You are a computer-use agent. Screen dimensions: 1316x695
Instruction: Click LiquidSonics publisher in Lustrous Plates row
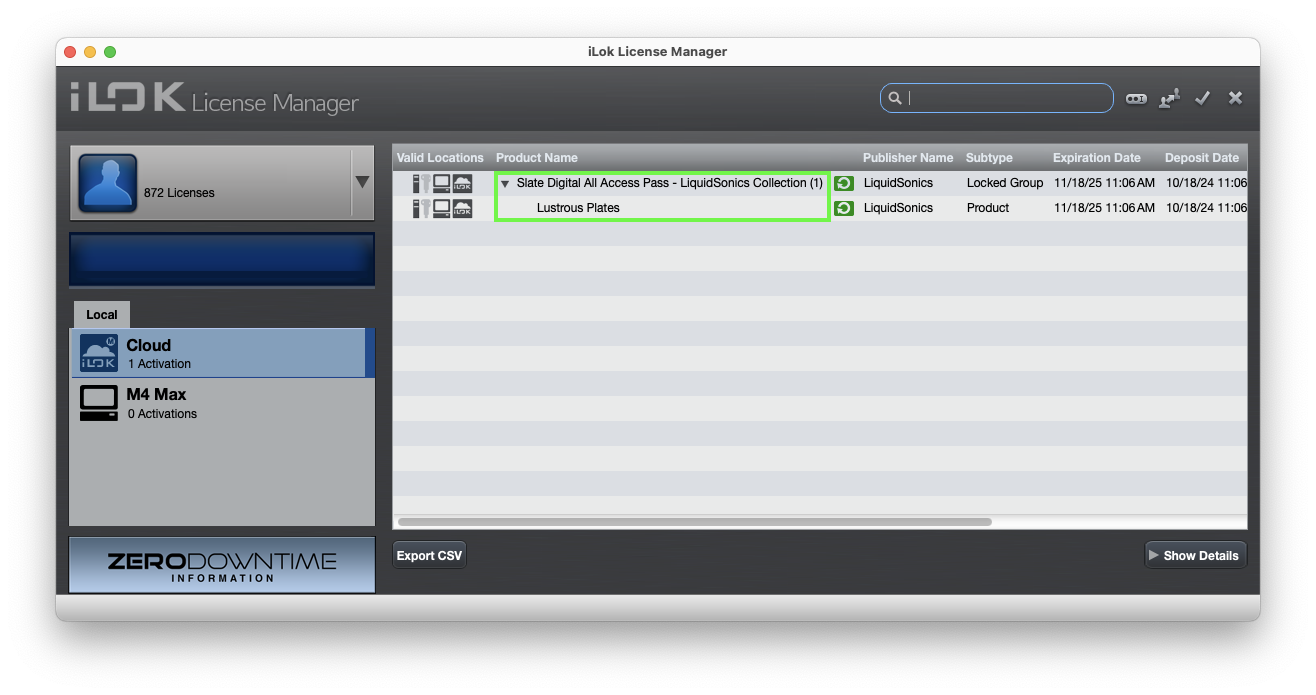pyautogui.click(x=898, y=208)
